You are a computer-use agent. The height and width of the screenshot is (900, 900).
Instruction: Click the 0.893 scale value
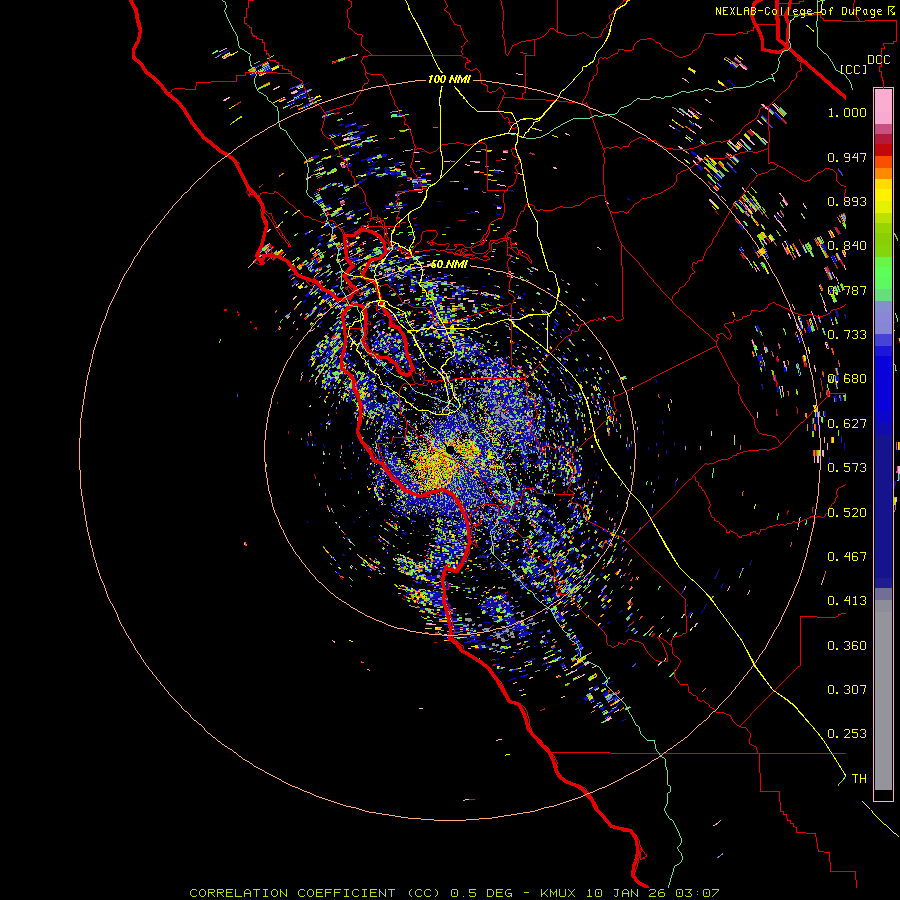click(847, 201)
